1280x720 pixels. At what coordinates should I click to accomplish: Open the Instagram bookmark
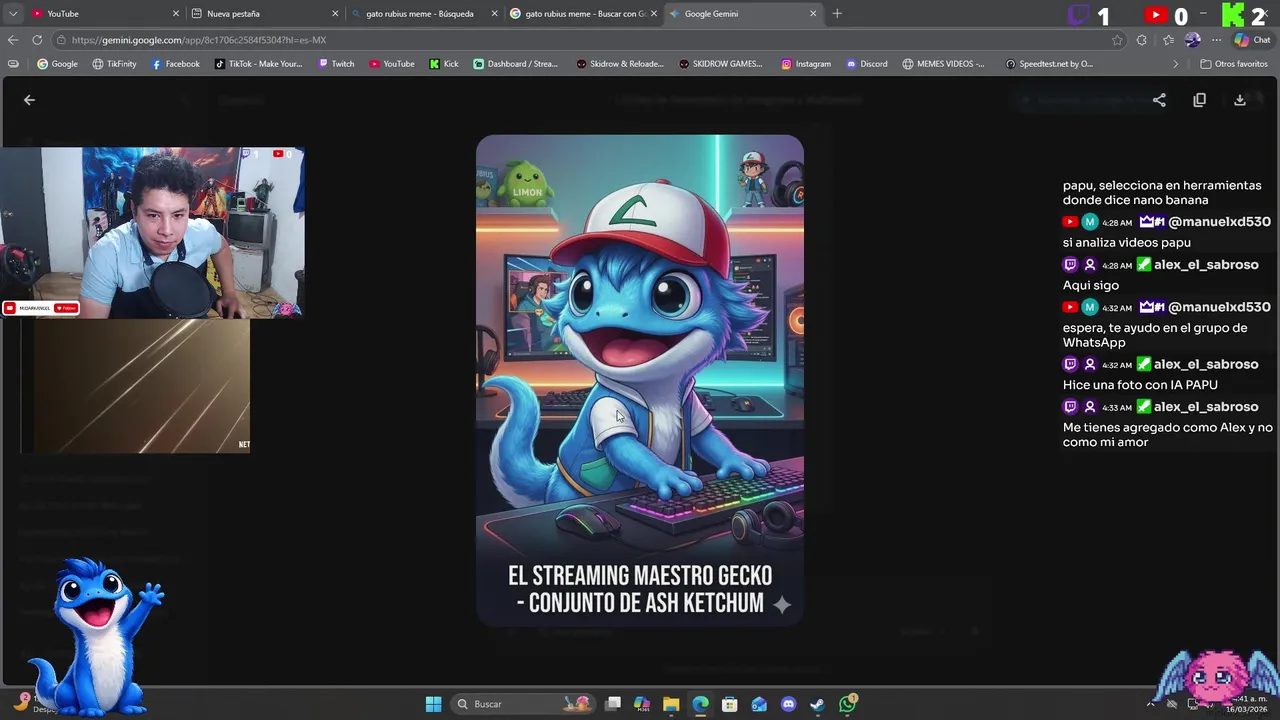tap(806, 64)
